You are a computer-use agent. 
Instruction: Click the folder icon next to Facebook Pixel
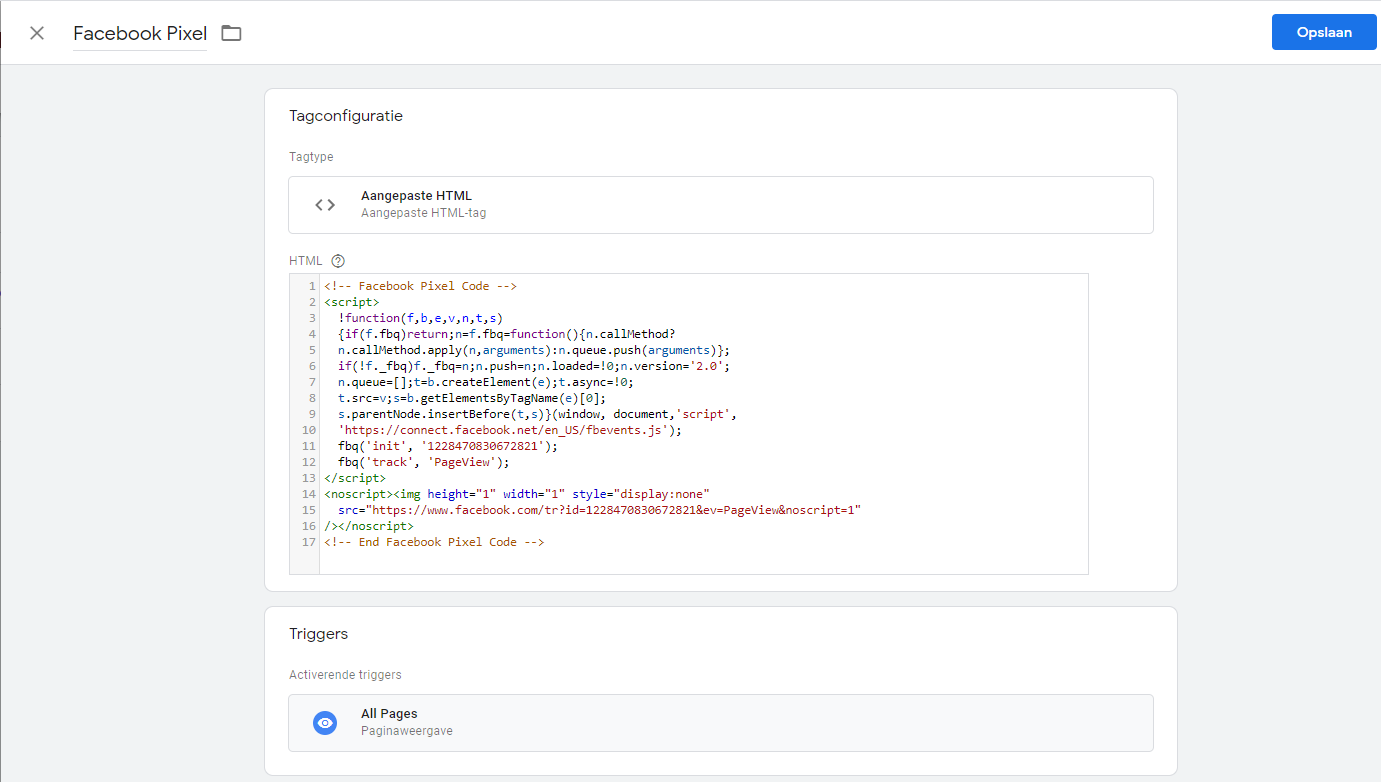pos(231,33)
